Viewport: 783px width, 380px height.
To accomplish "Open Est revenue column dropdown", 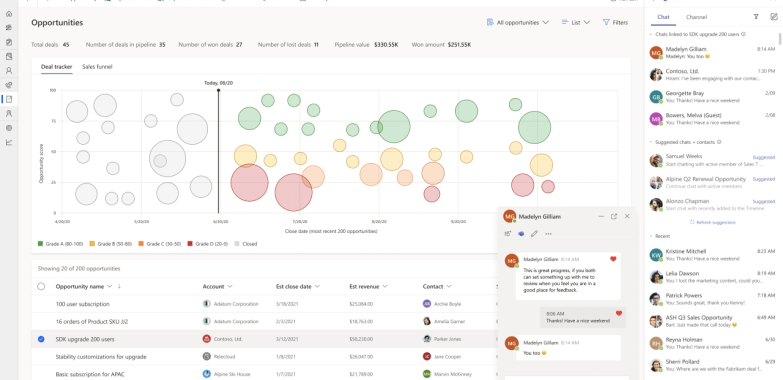I will click(384, 287).
